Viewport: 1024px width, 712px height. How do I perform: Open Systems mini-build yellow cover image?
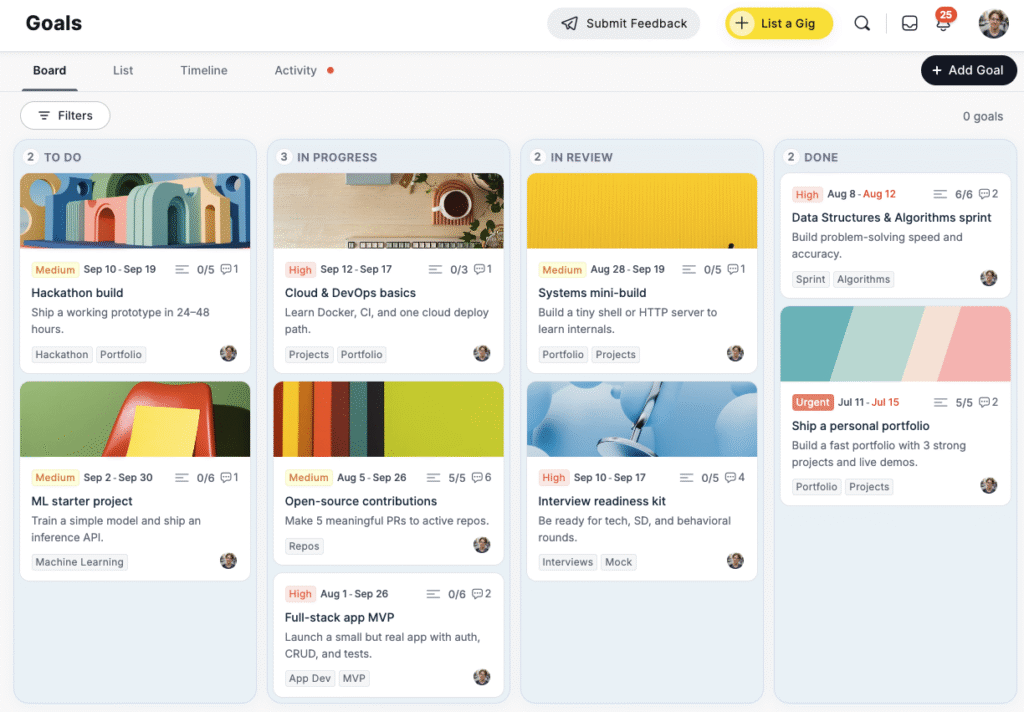coord(642,211)
